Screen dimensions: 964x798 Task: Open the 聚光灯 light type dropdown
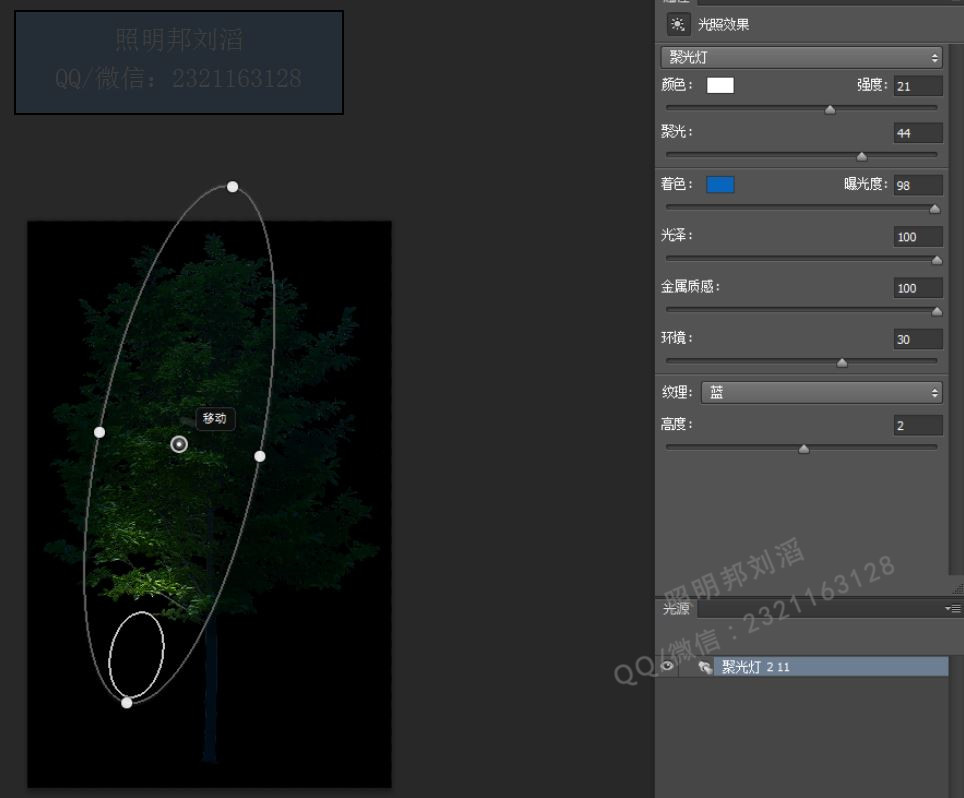802,58
